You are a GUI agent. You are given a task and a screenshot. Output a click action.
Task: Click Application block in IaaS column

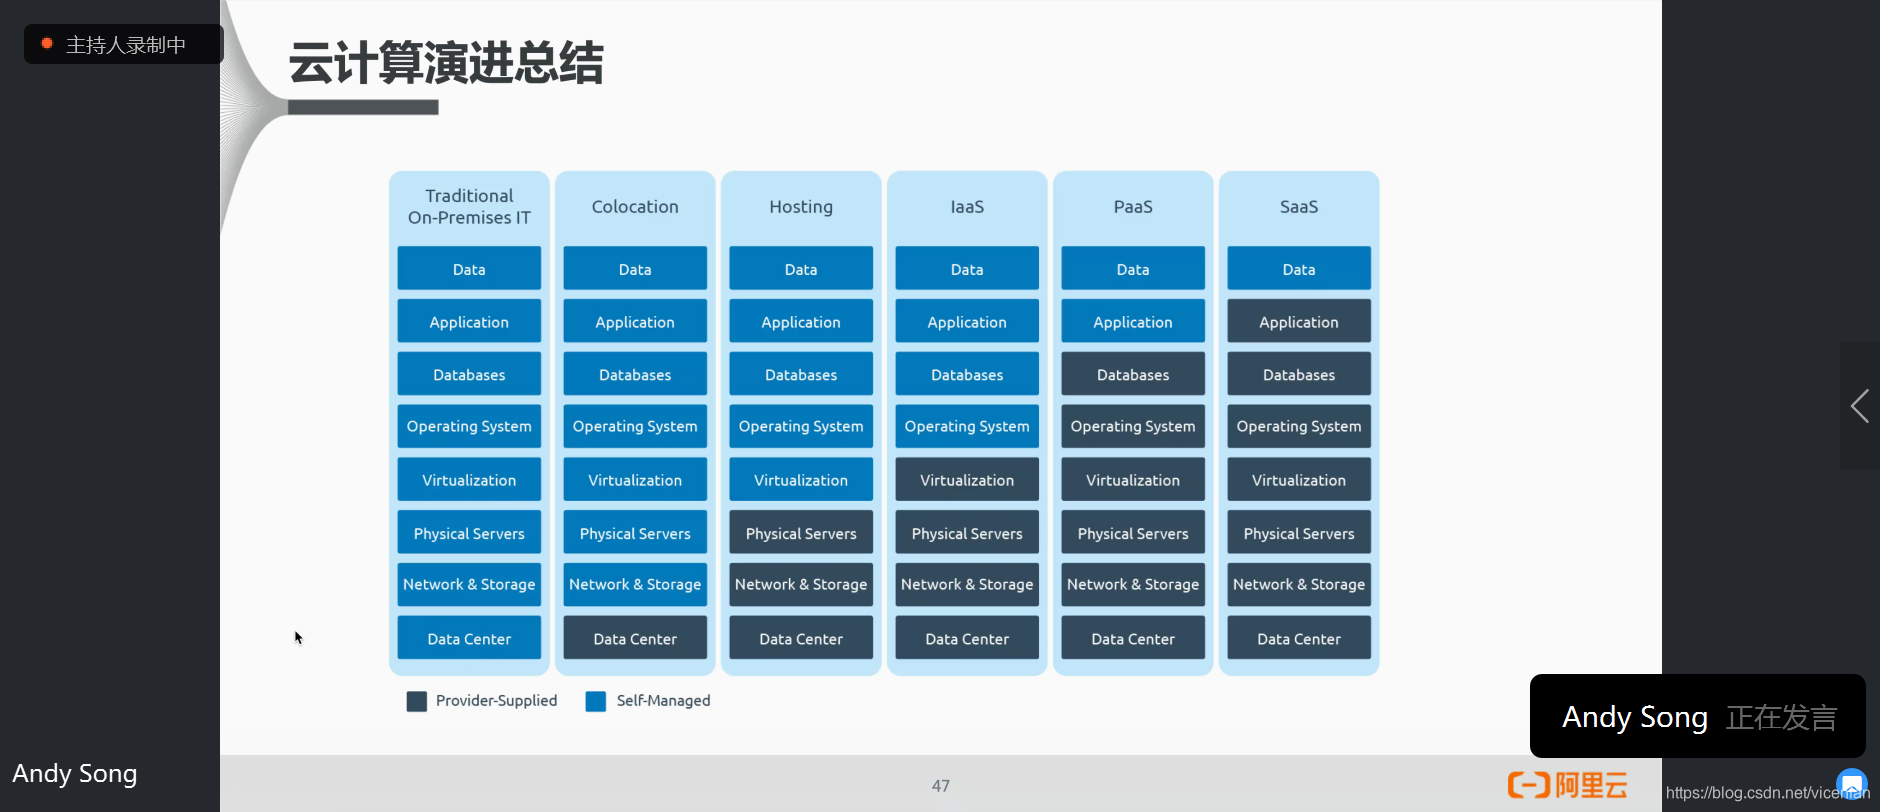tap(967, 322)
